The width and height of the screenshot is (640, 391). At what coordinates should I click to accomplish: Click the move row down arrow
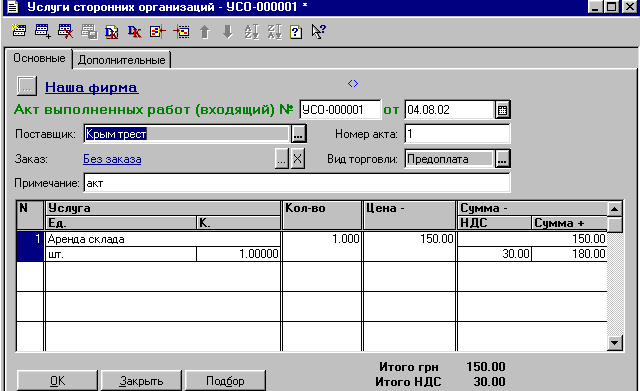pos(228,31)
